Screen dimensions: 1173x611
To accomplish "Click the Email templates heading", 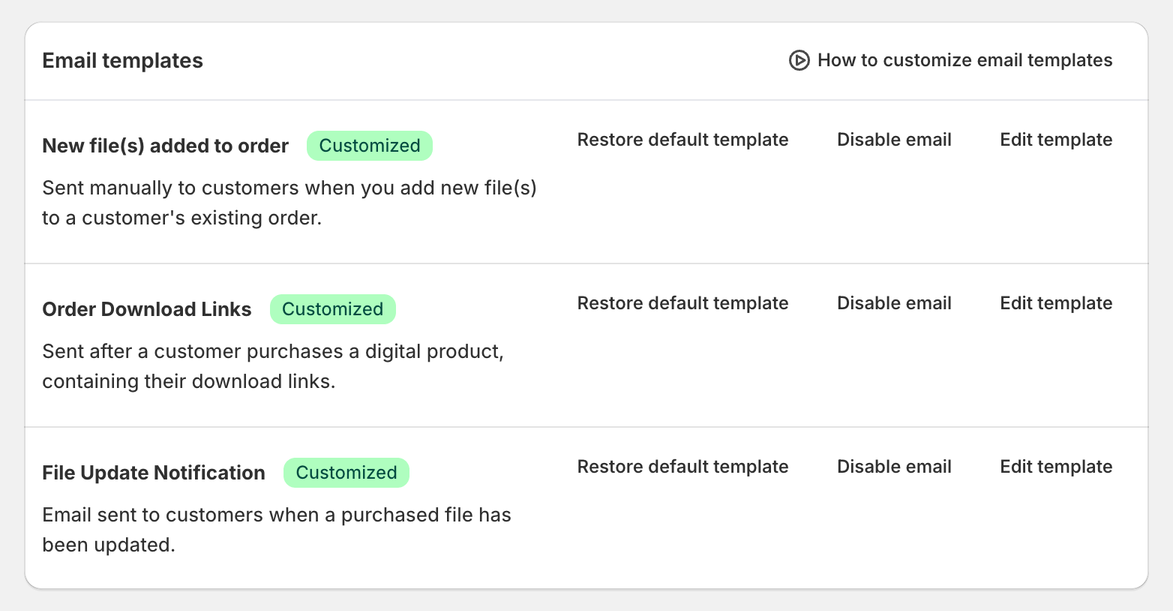I will [x=123, y=61].
